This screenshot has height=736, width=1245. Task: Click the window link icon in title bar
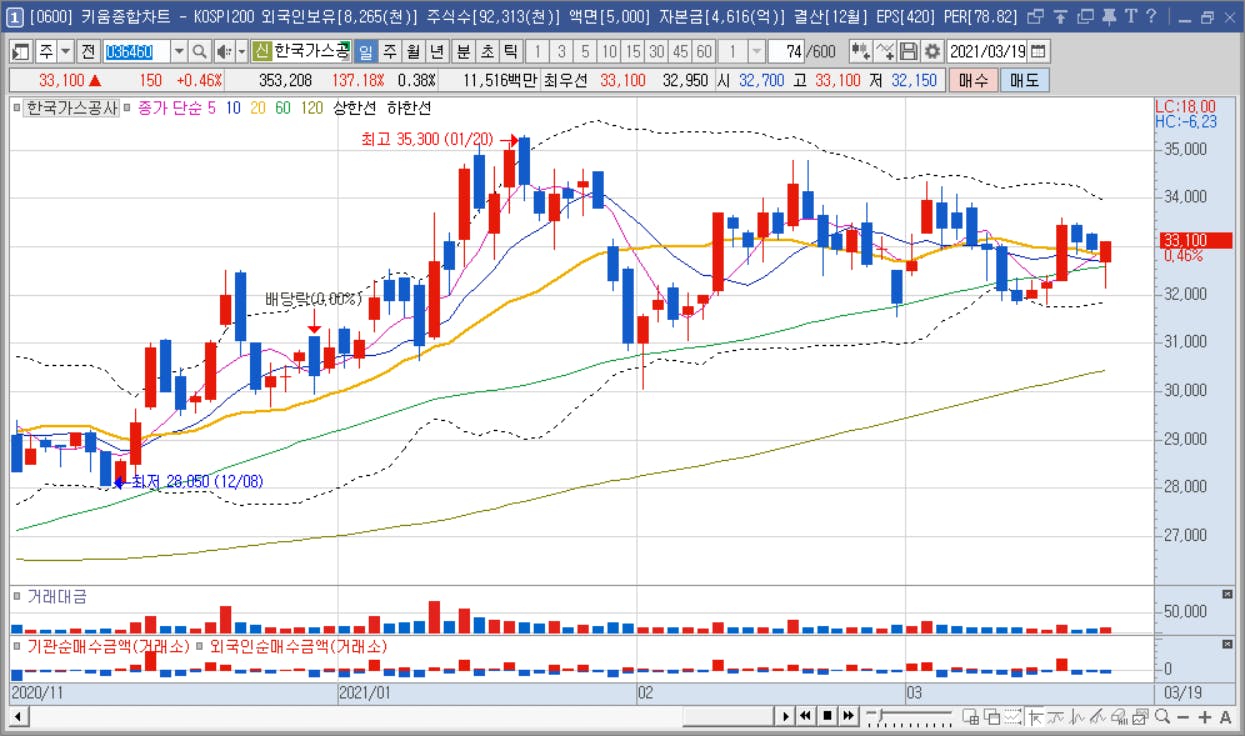pos(1036,17)
